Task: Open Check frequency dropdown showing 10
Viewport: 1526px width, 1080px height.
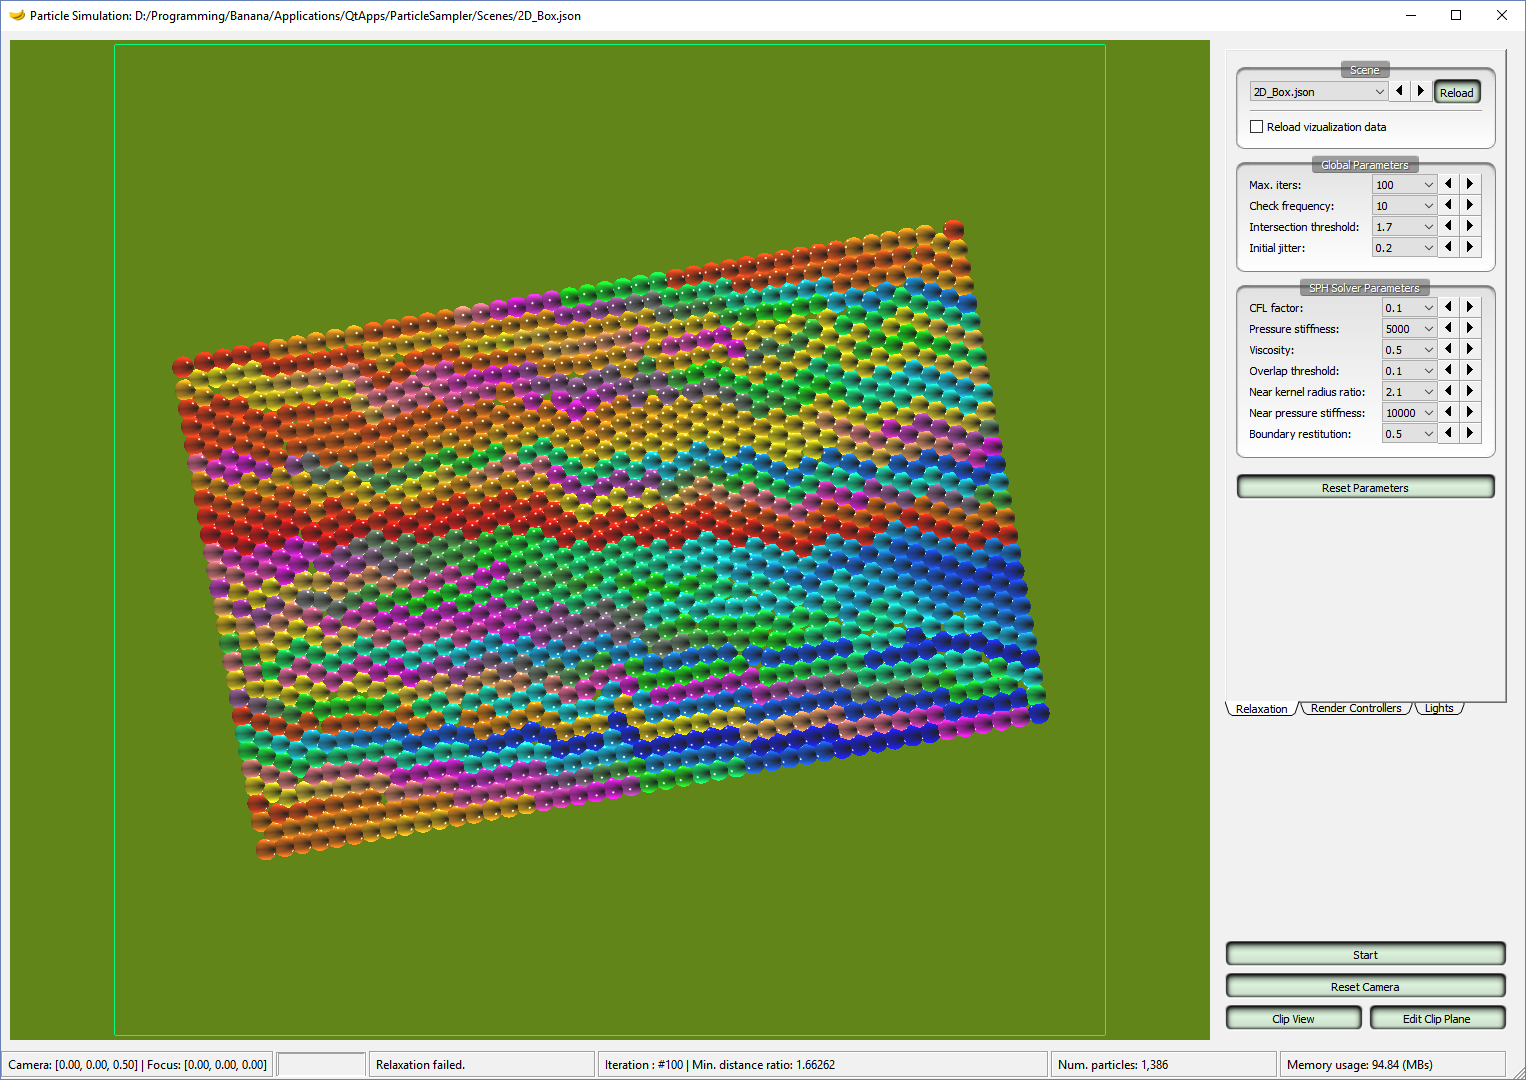Action: click(x=1404, y=206)
